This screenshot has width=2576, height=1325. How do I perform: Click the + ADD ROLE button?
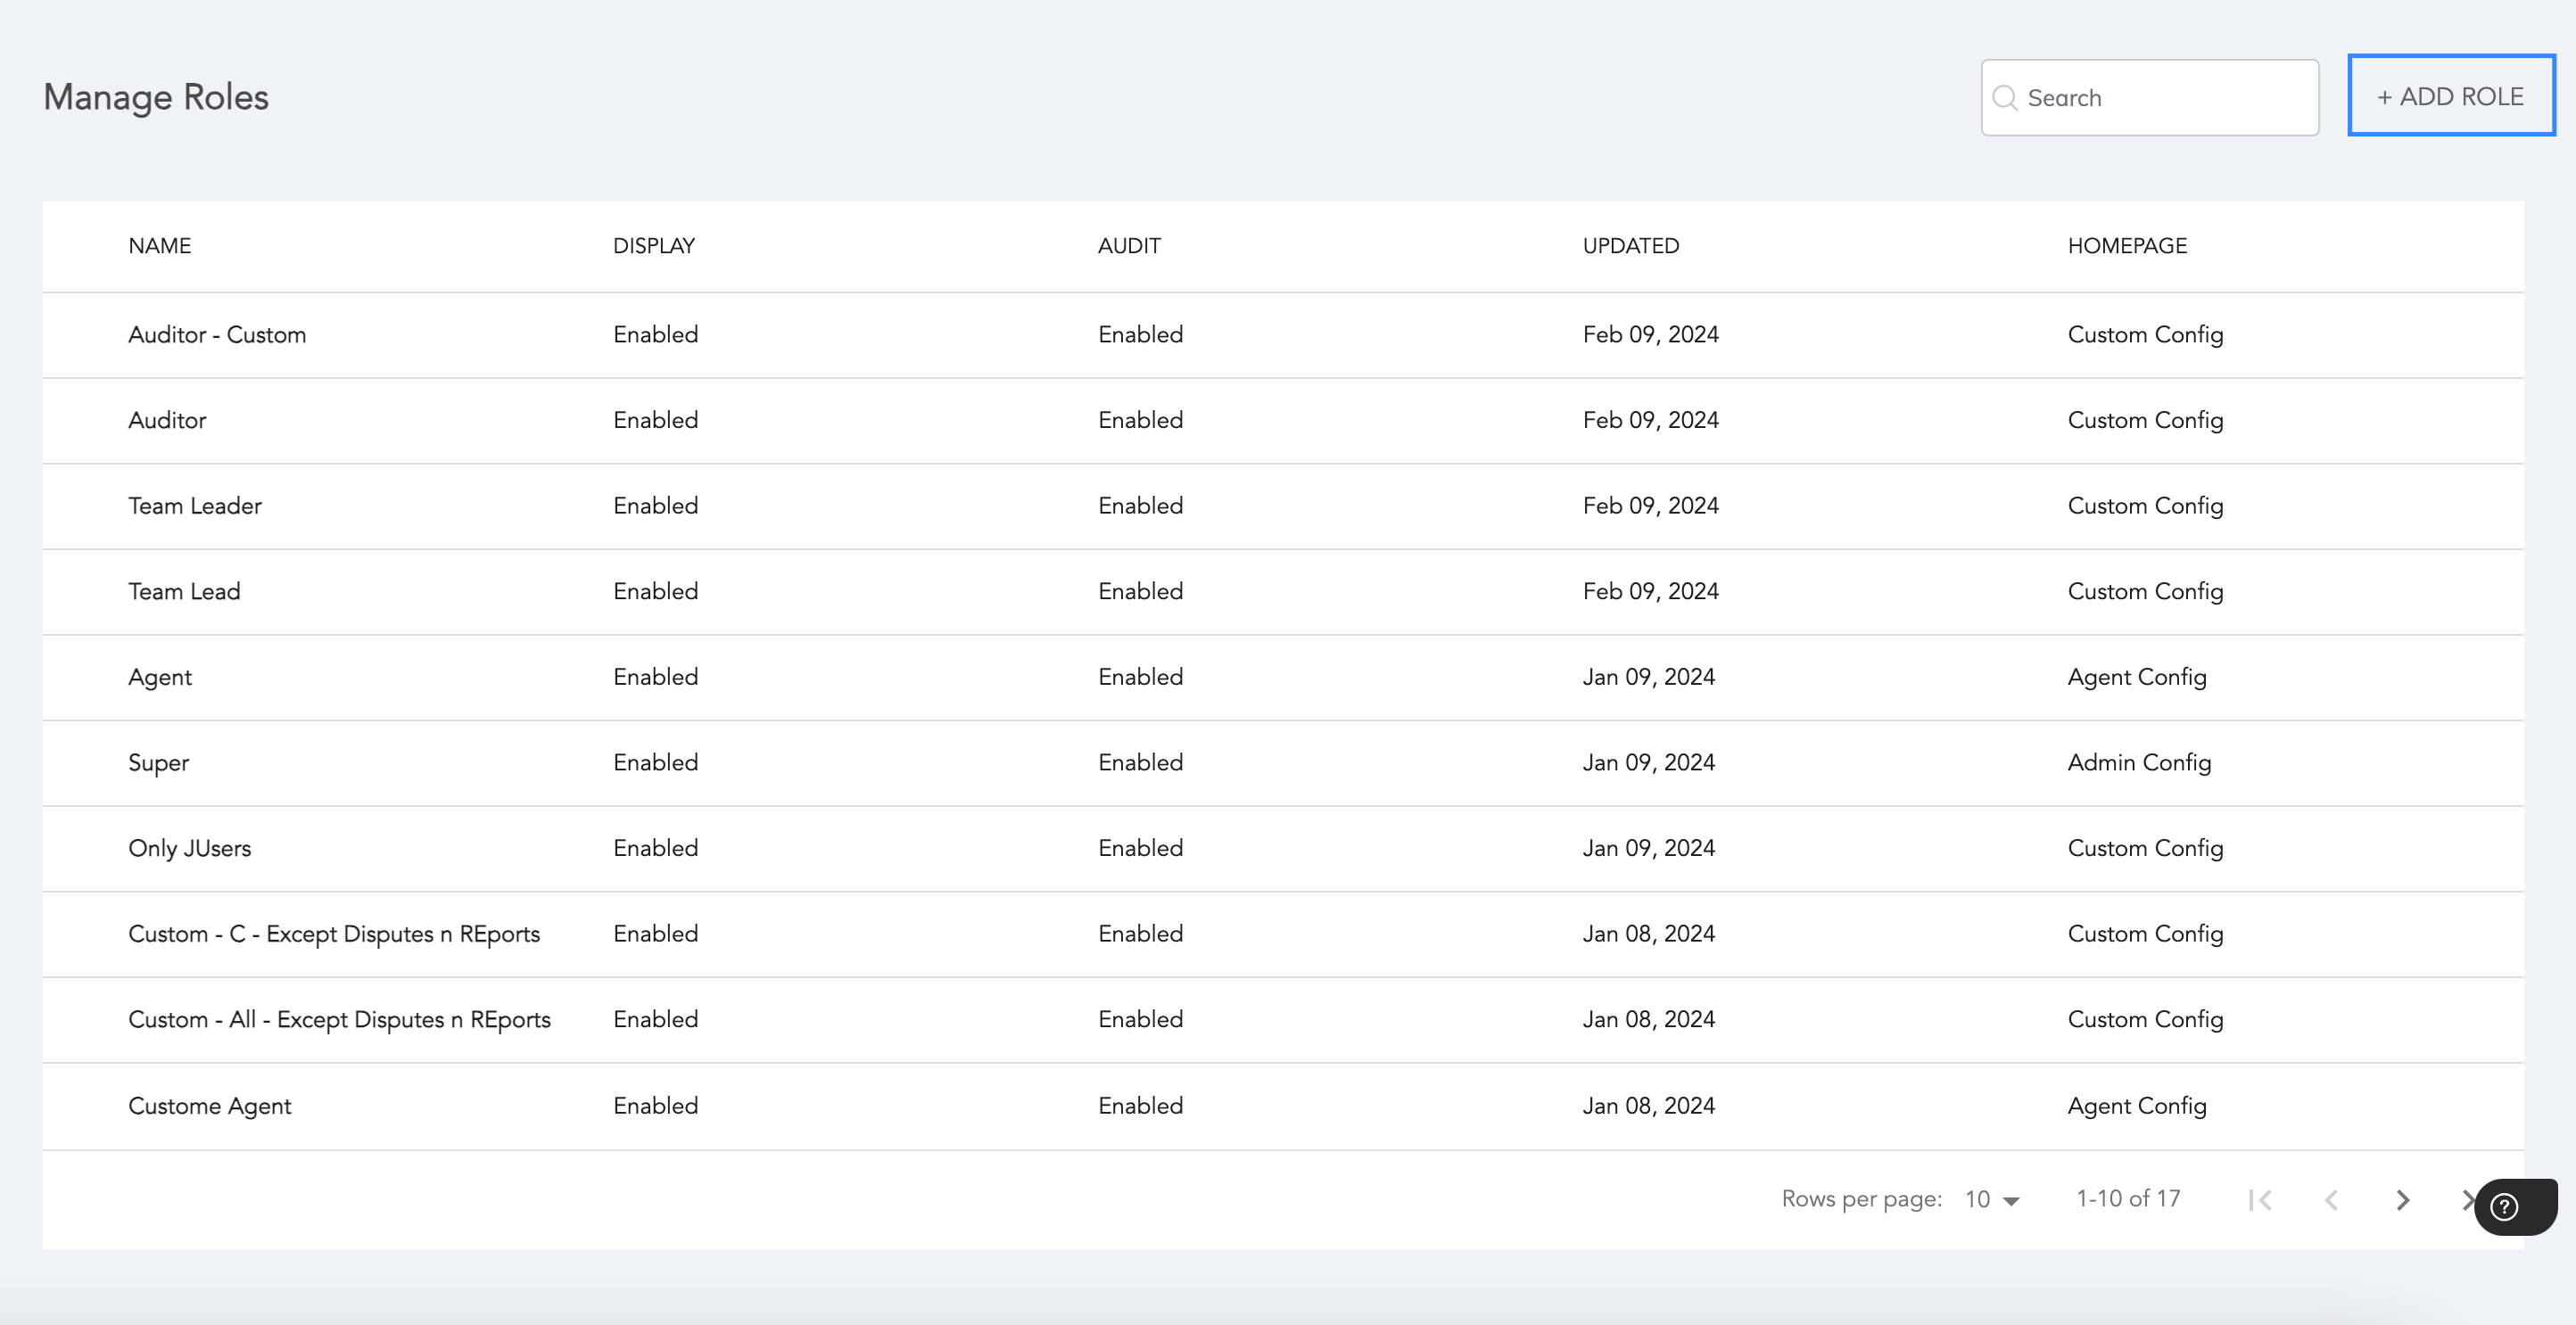[x=2450, y=96]
